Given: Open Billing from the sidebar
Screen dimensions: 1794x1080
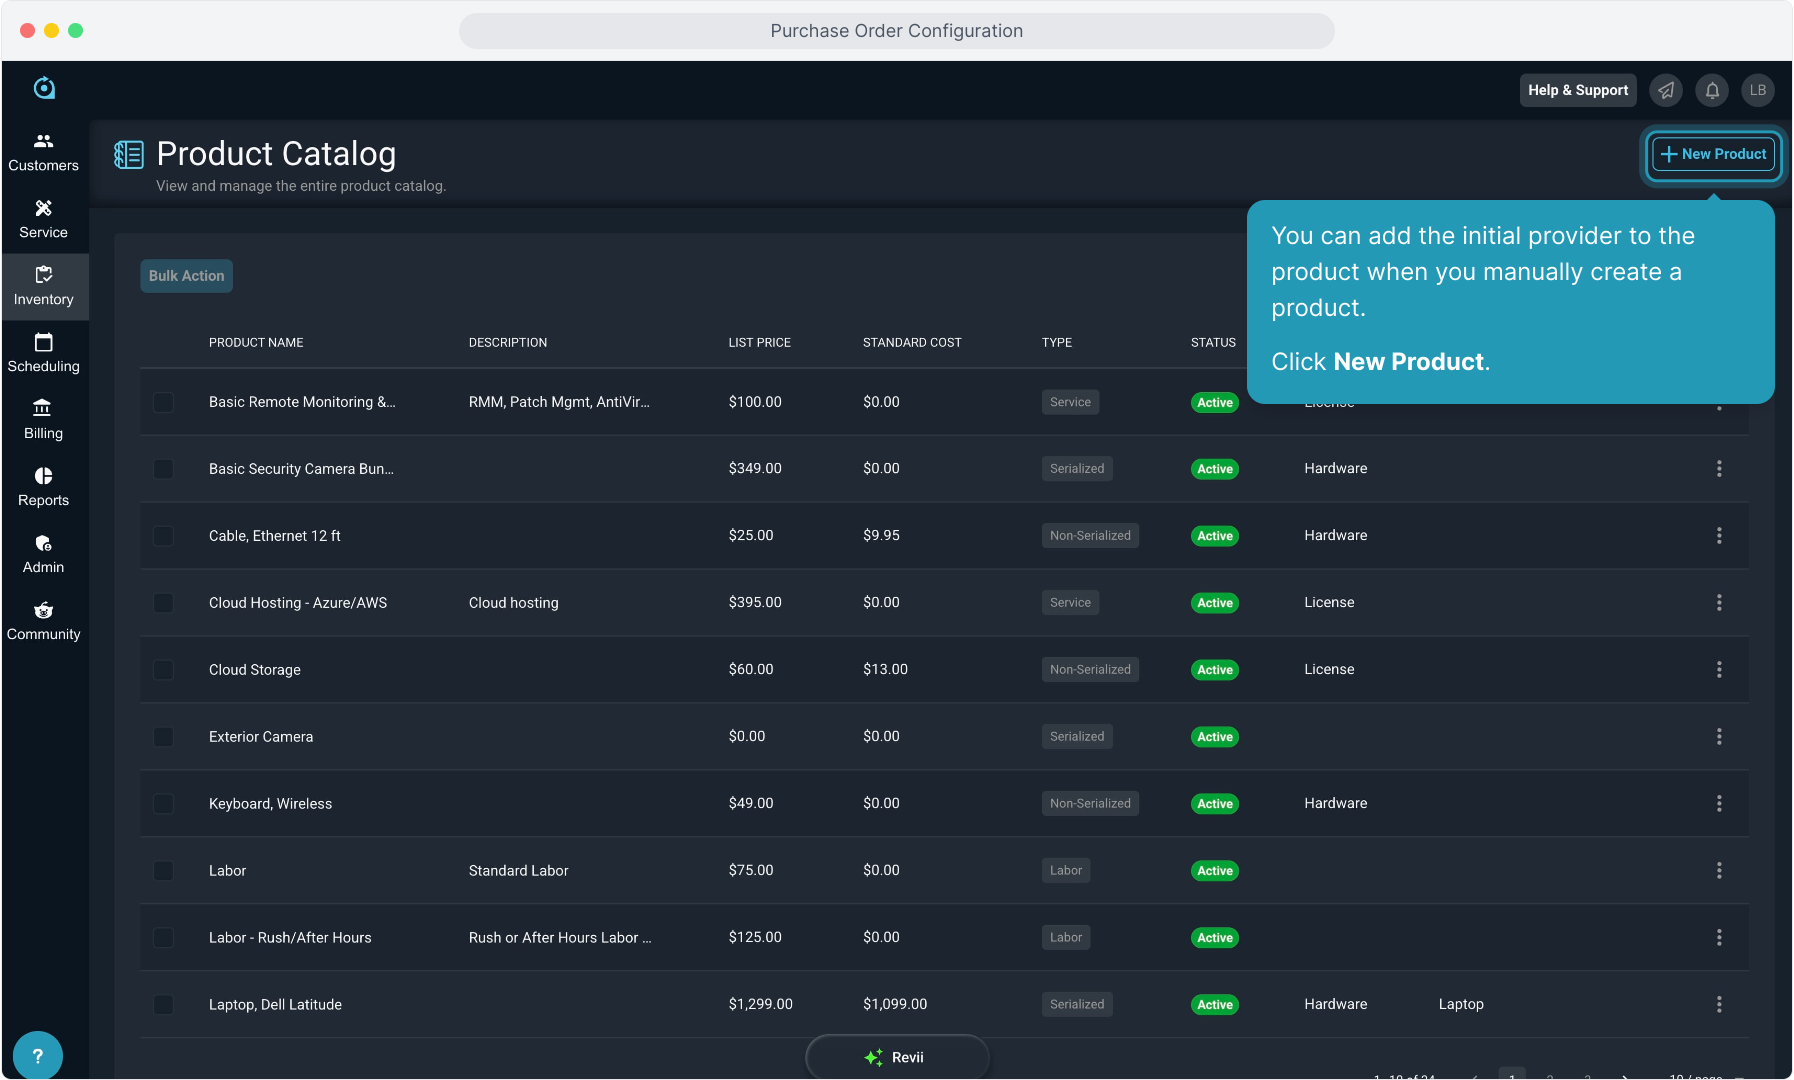Looking at the screenshot, I should click(x=43, y=420).
